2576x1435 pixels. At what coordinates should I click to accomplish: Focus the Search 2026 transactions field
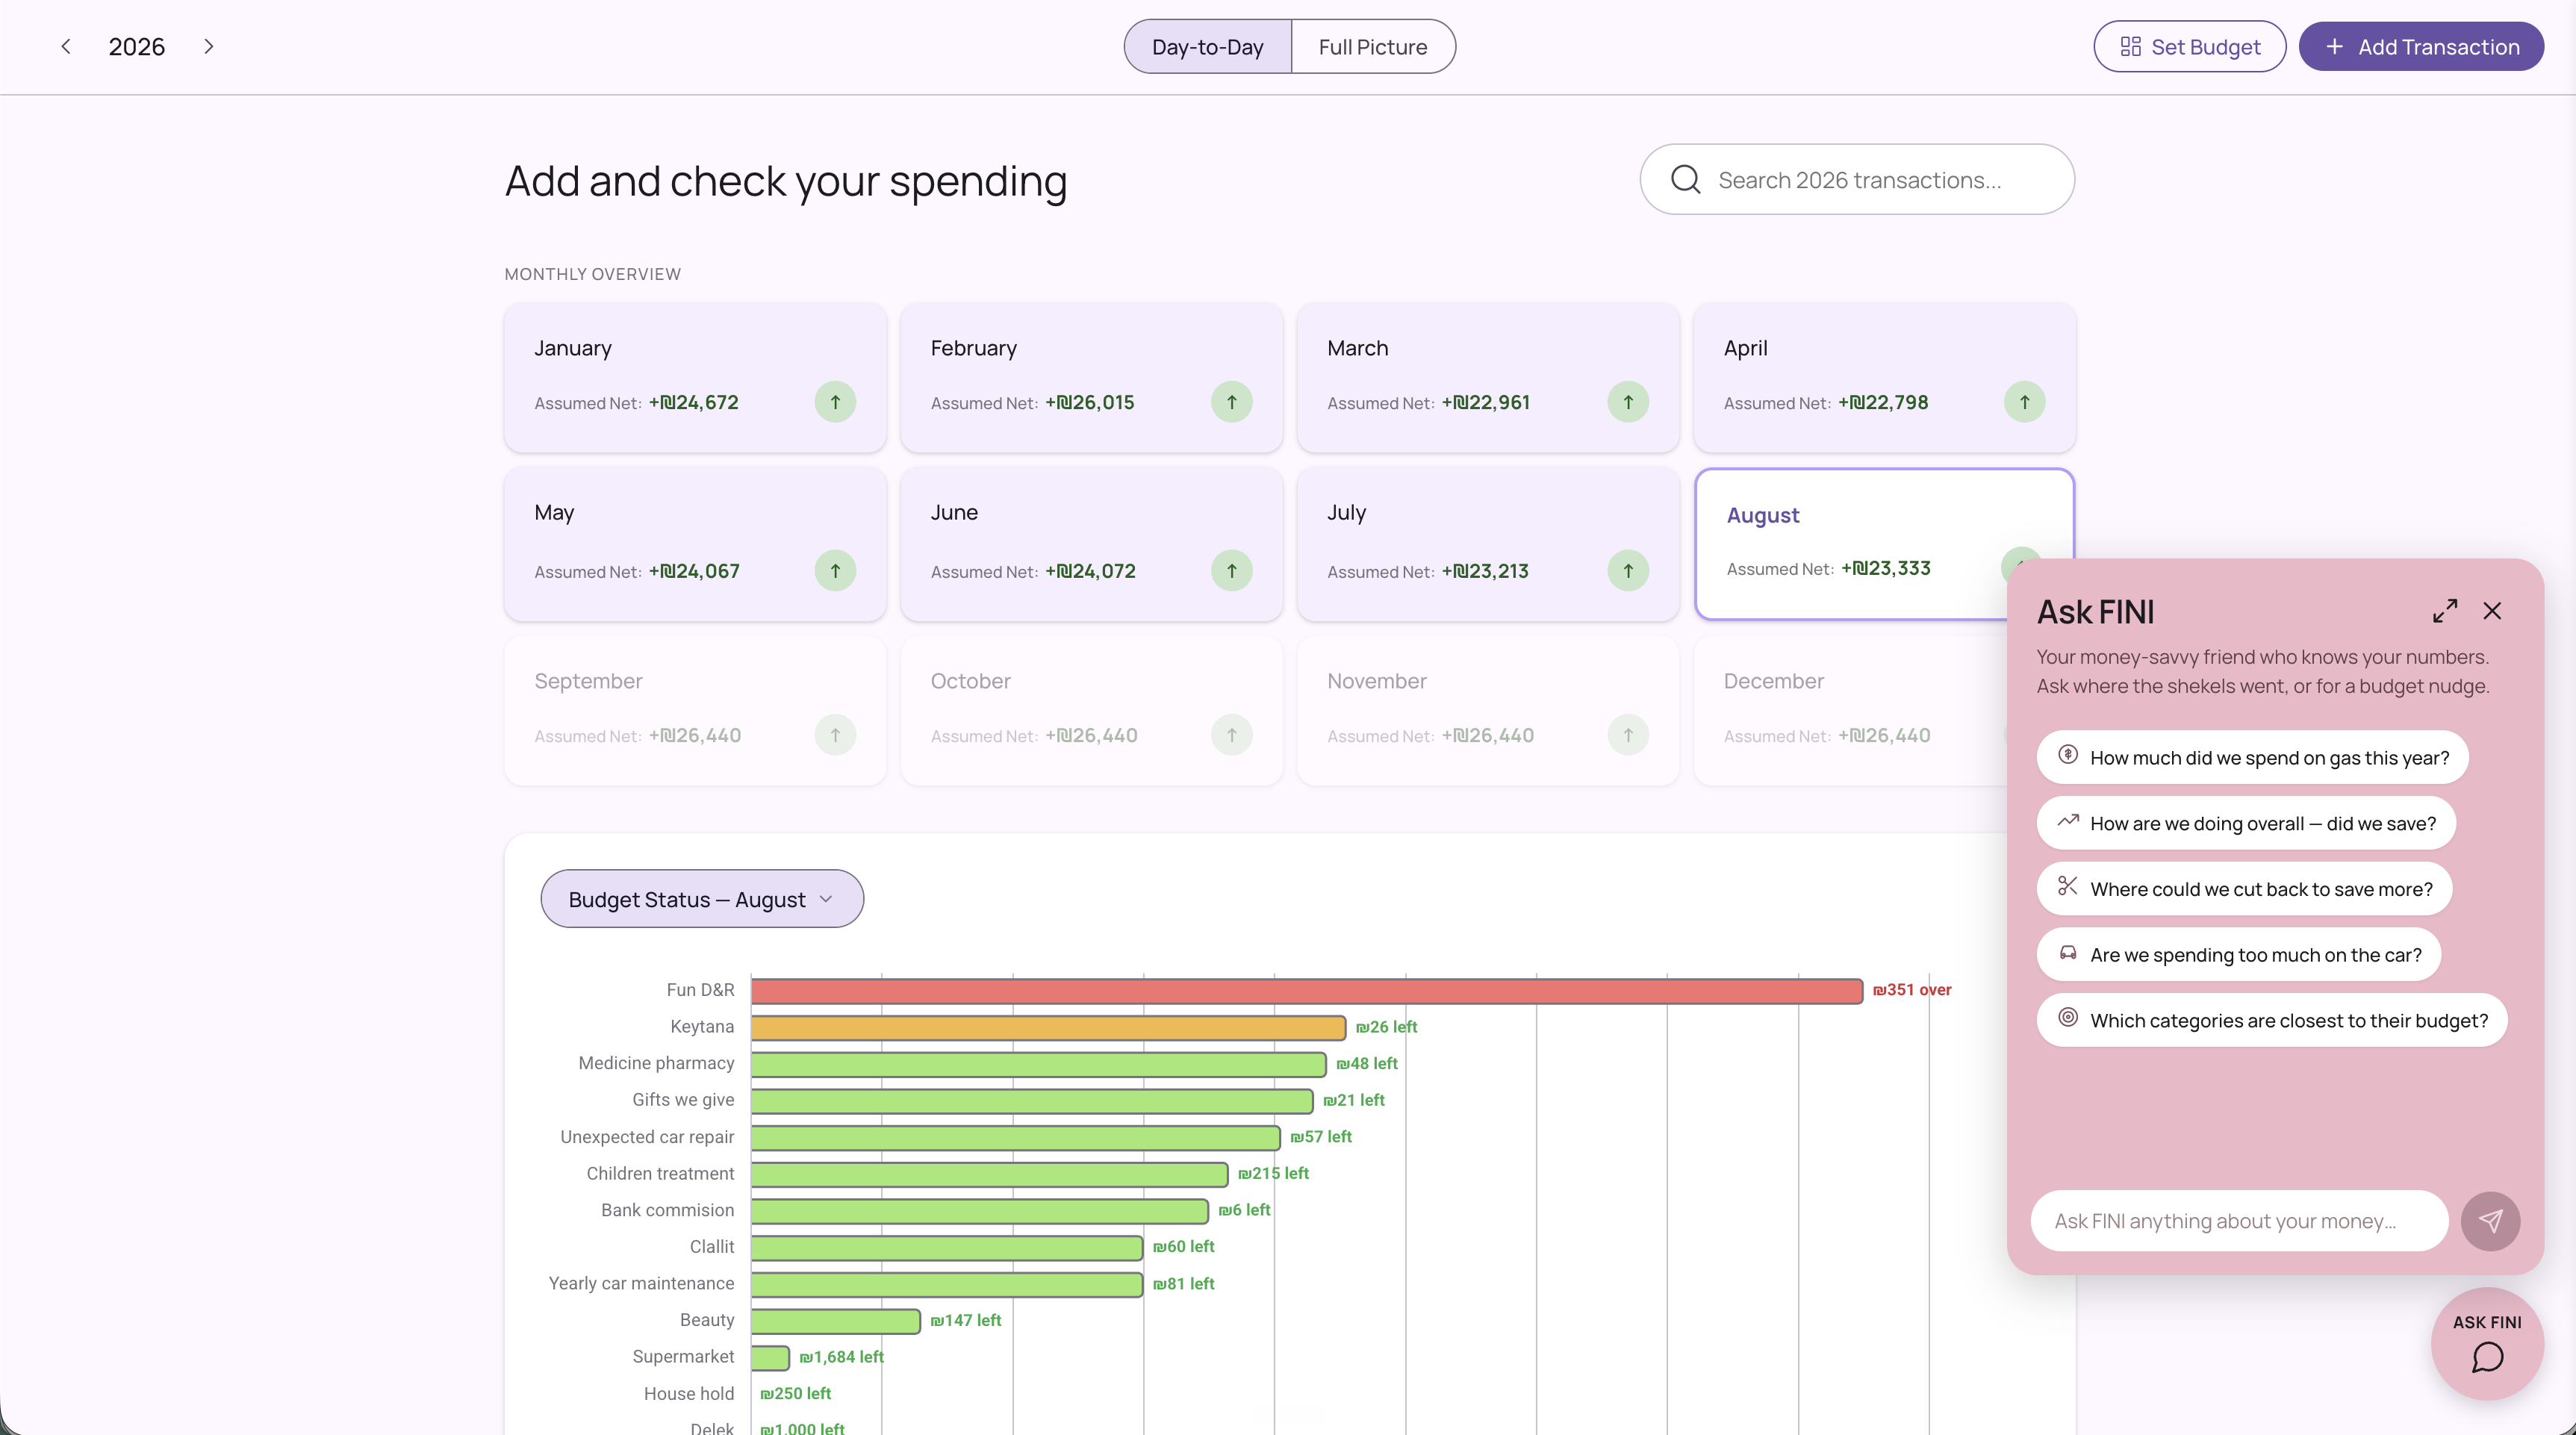pos(1857,179)
